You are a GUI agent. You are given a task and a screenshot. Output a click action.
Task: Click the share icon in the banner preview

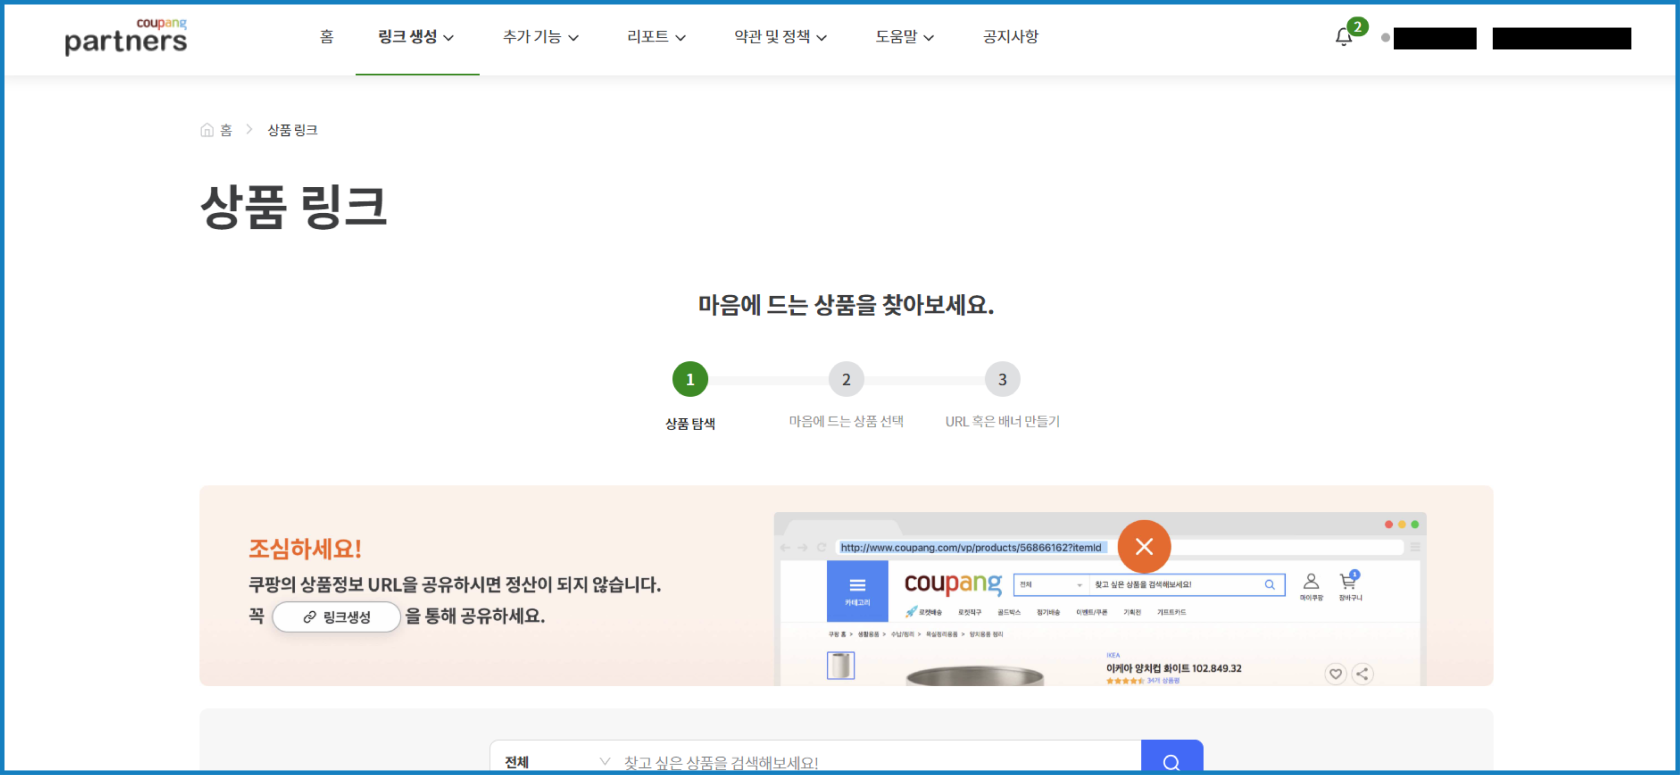click(x=1362, y=674)
